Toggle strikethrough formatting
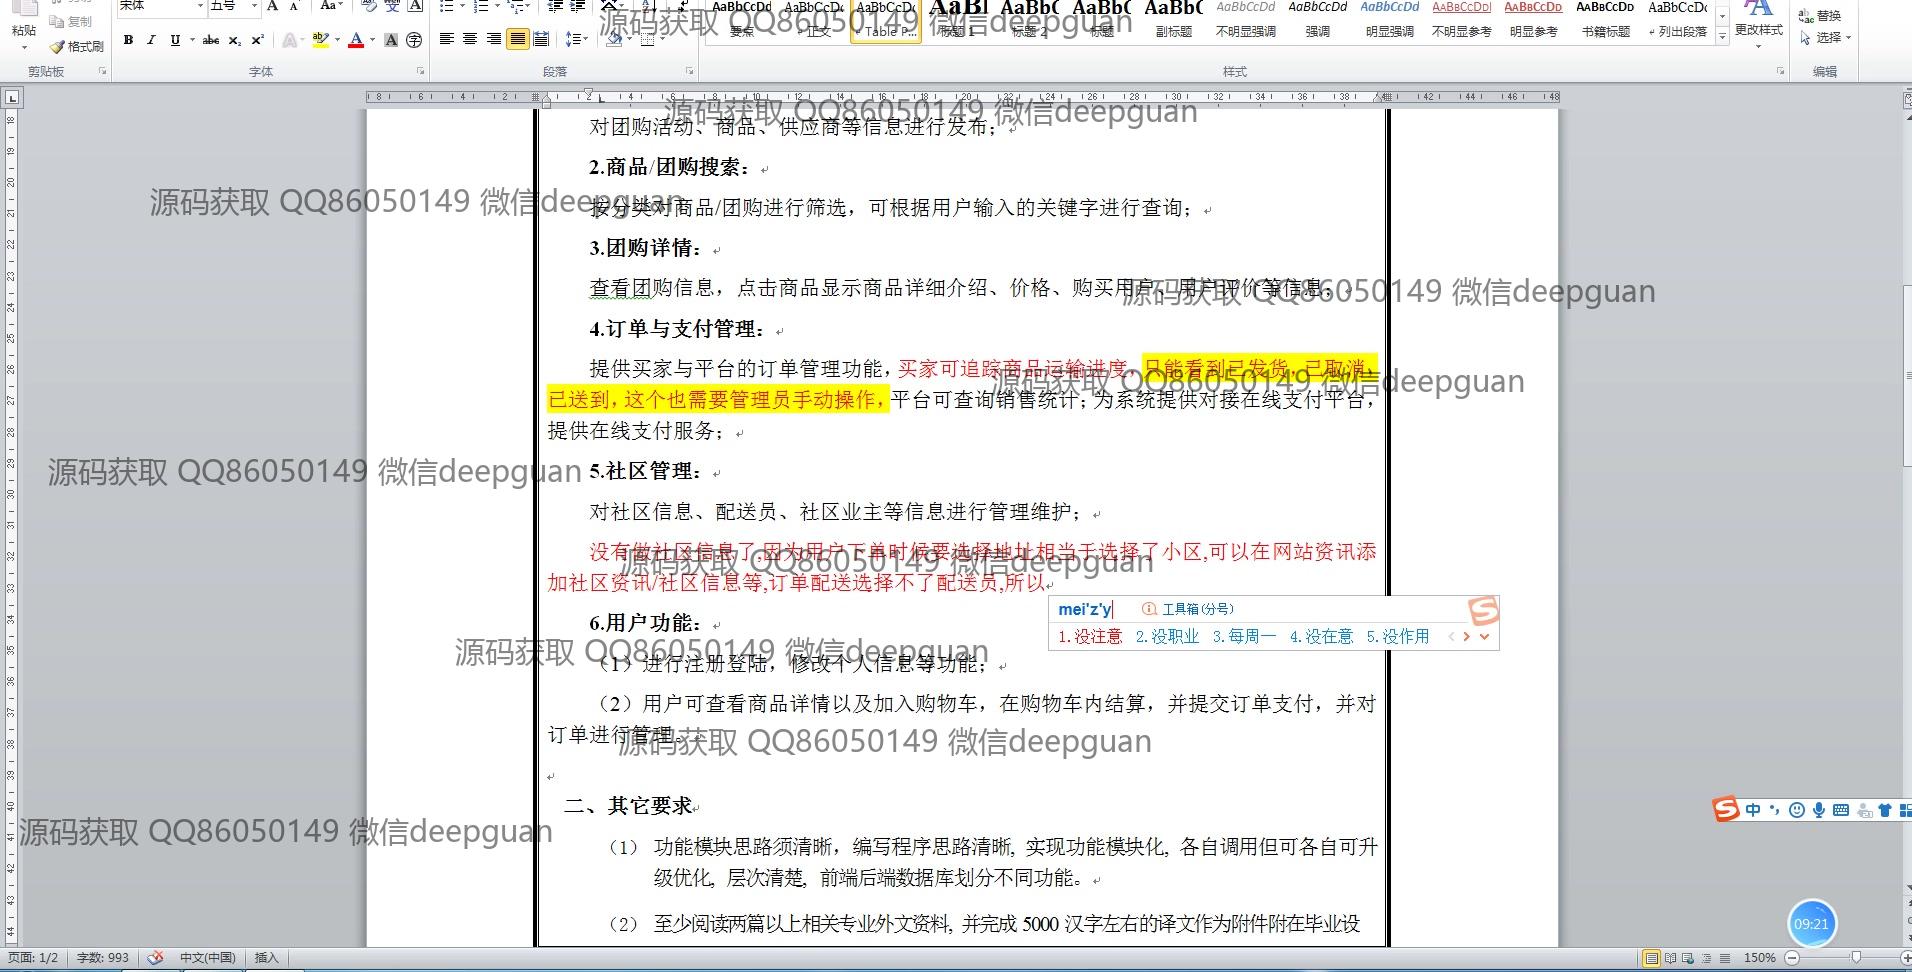1912x972 pixels. (x=210, y=40)
